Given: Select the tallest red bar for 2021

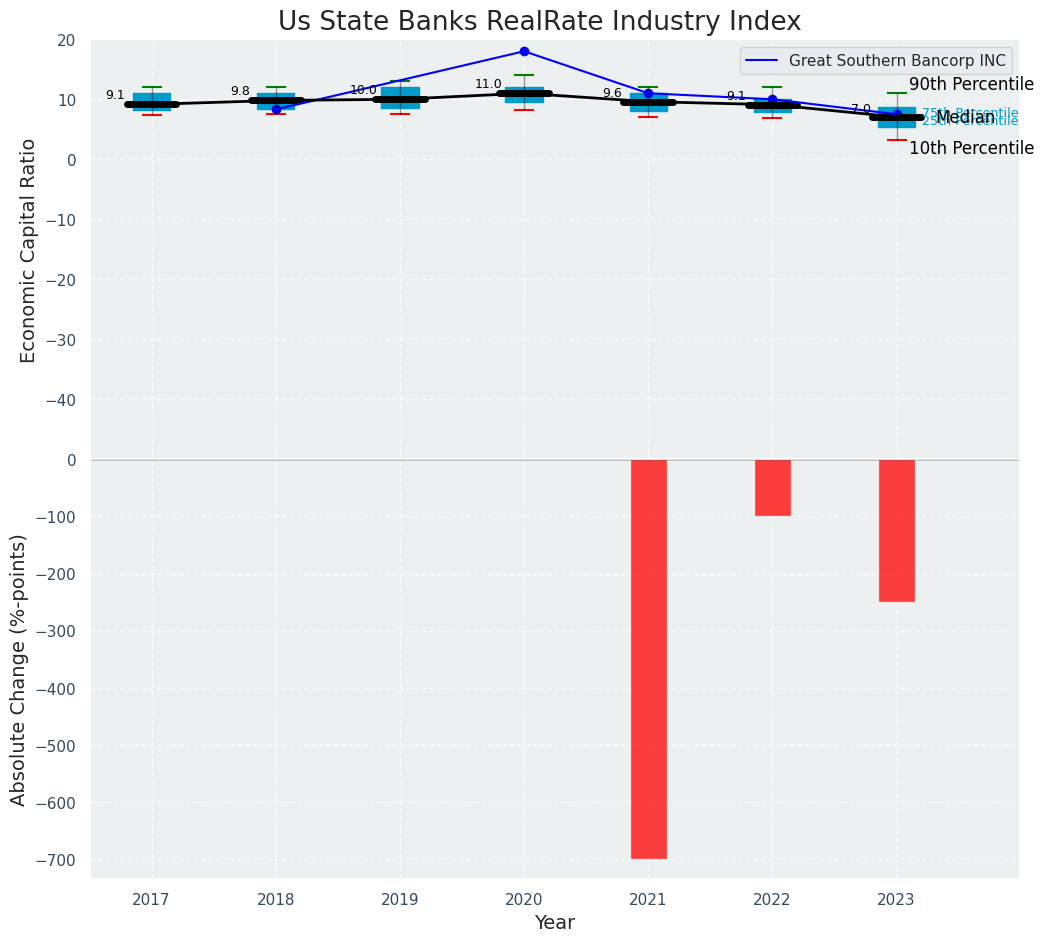Looking at the screenshot, I should pos(648,658).
